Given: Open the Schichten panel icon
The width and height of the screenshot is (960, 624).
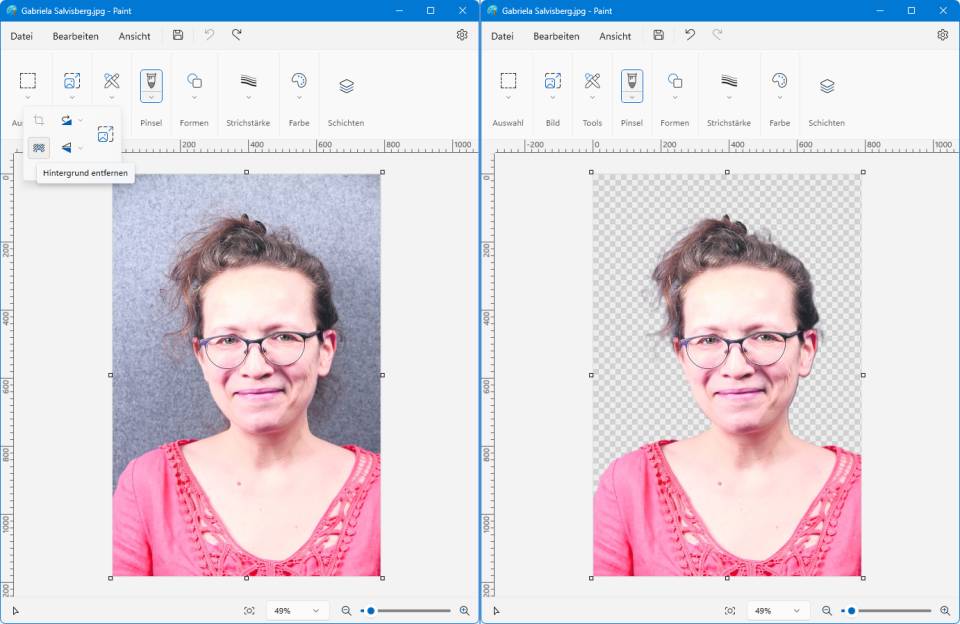Looking at the screenshot, I should 344,85.
